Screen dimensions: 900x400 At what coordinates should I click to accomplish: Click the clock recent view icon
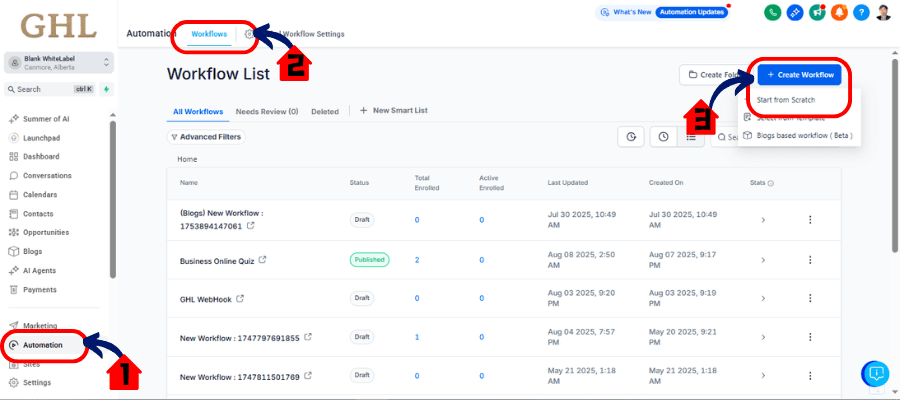(663, 137)
